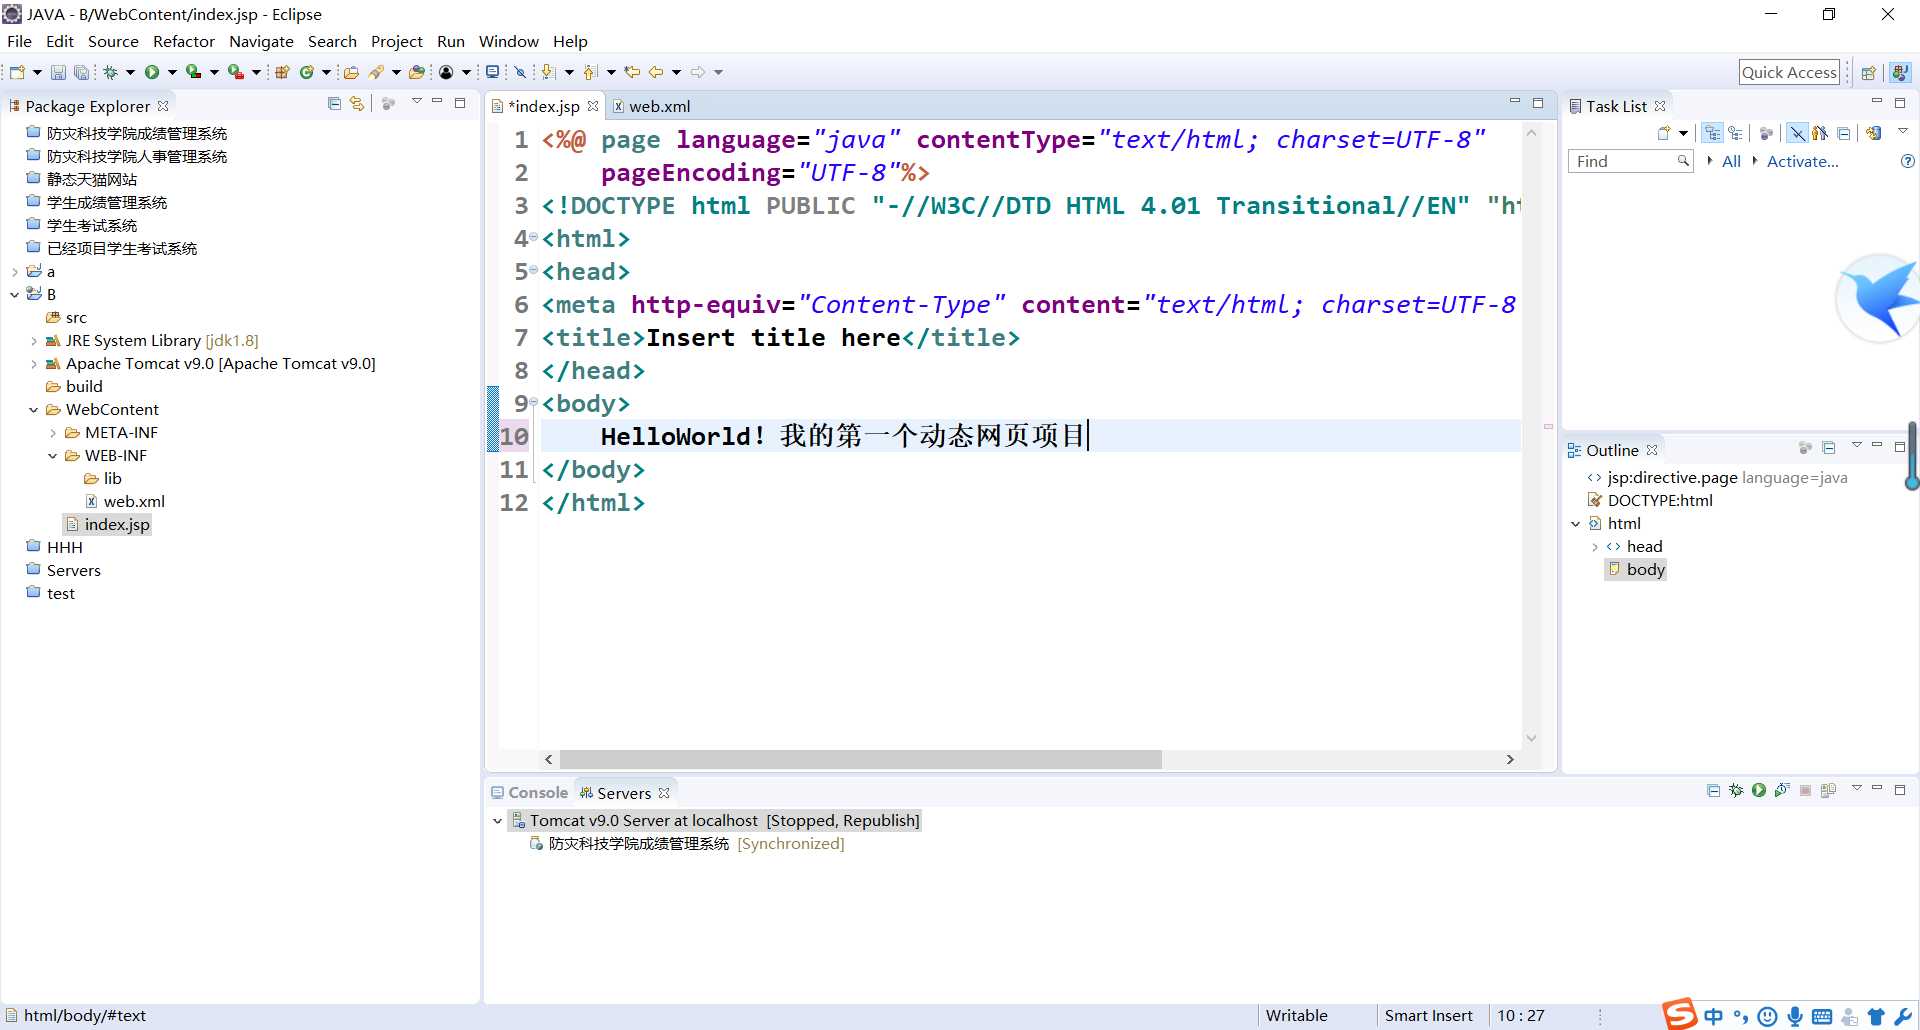Screen dimensions: 1920x1030
Task: Click the Find field in Task List
Action: pos(1630,161)
